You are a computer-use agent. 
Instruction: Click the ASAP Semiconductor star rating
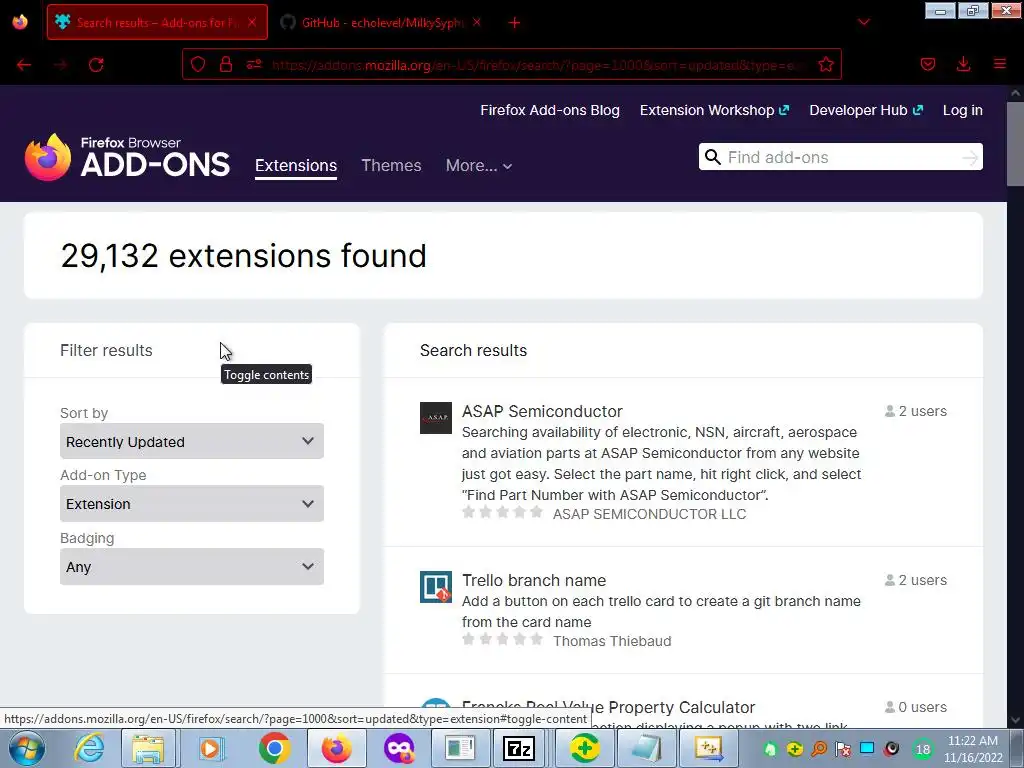[x=502, y=513]
